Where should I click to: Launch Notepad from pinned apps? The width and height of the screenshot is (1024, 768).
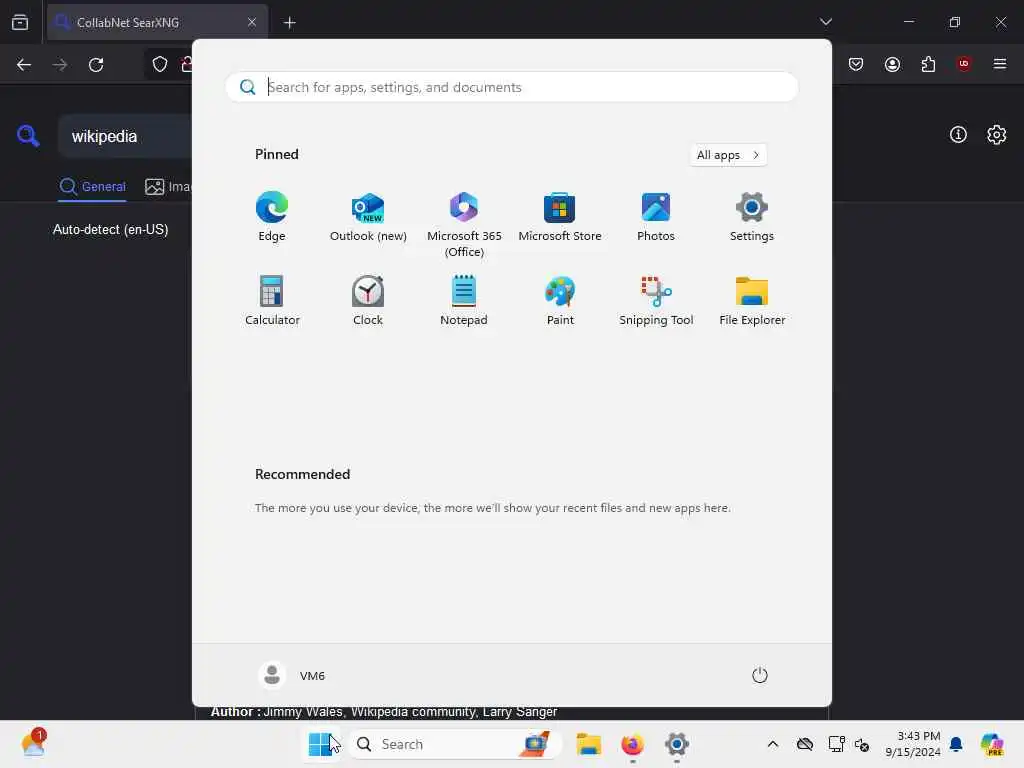pyautogui.click(x=464, y=300)
